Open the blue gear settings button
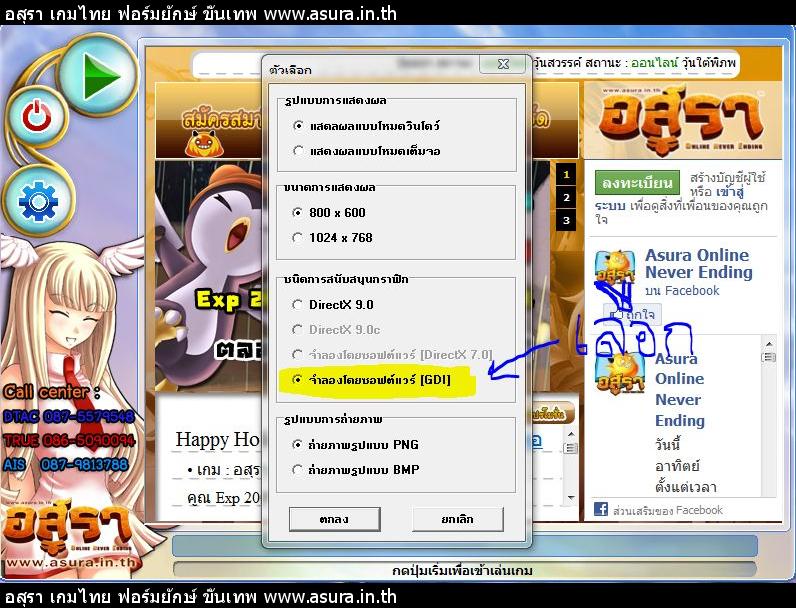796x608 pixels. pos(38,201)
